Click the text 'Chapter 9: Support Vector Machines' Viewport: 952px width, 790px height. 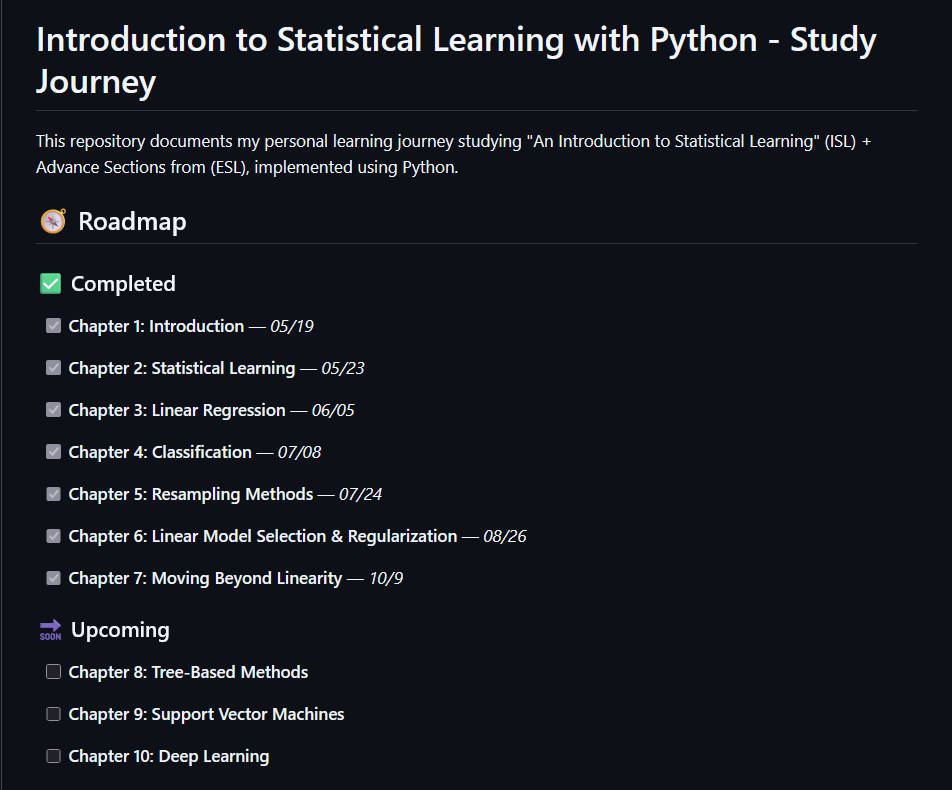[x=206, y=714]
